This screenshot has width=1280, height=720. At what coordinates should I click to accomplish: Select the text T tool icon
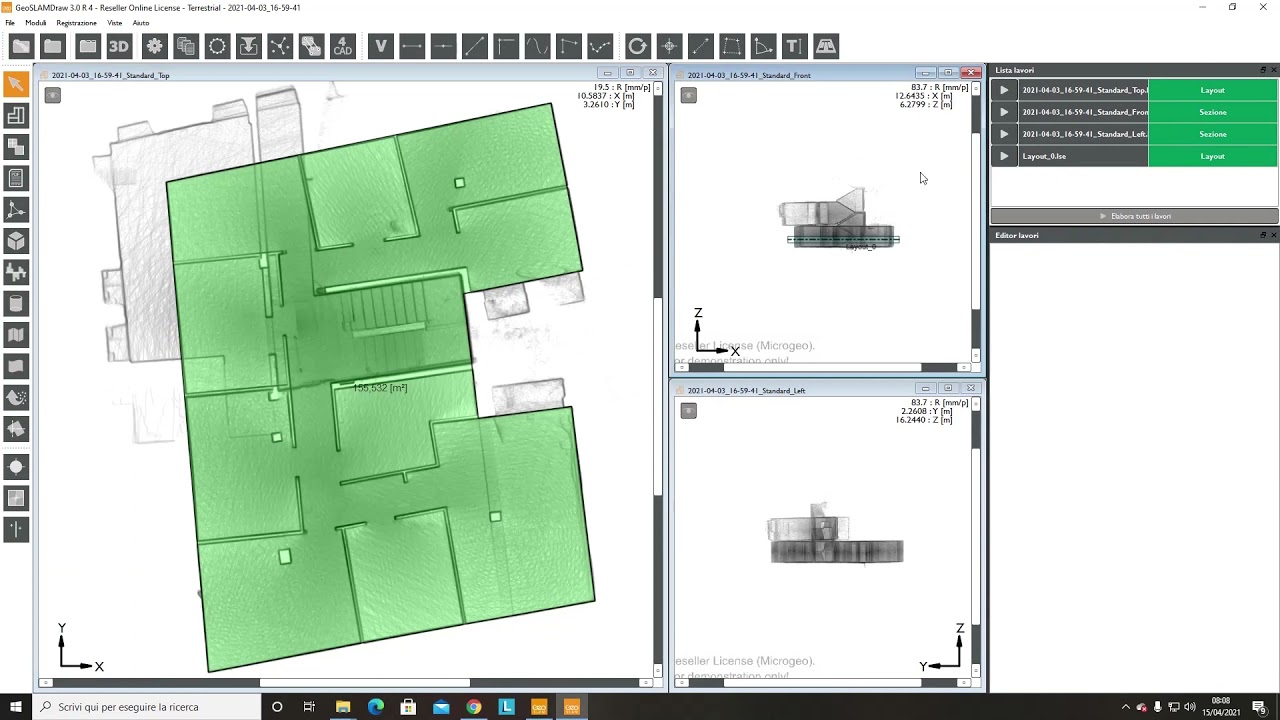click(x=794, y=46)
